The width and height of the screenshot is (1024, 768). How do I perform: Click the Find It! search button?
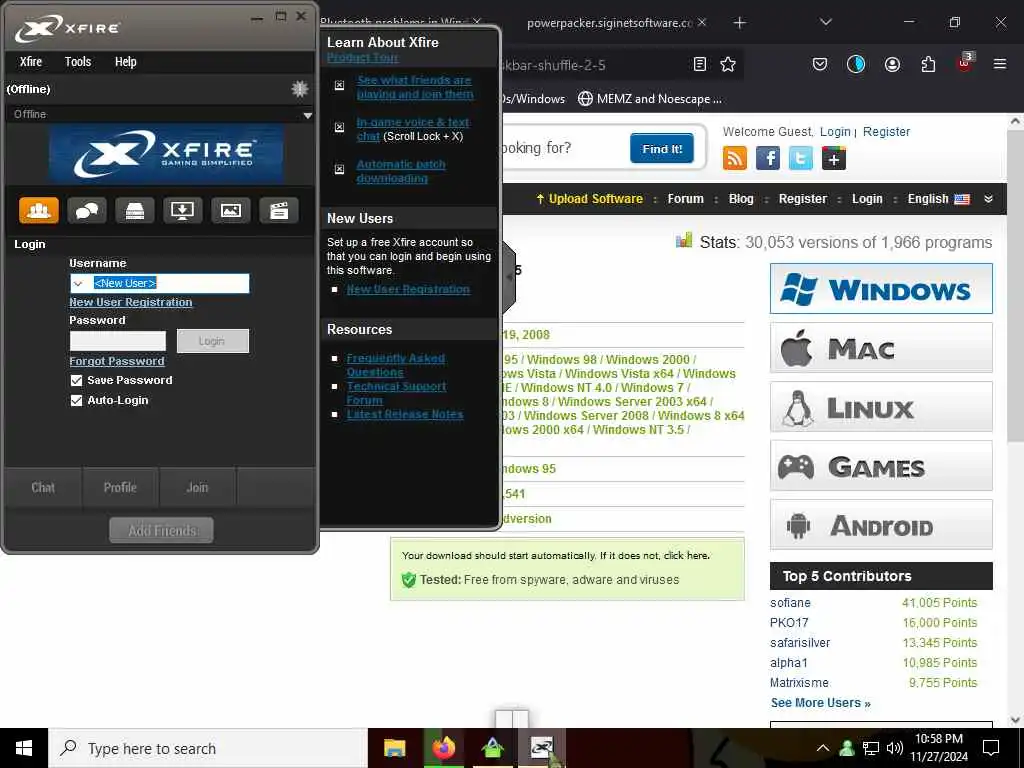[662, 148]
